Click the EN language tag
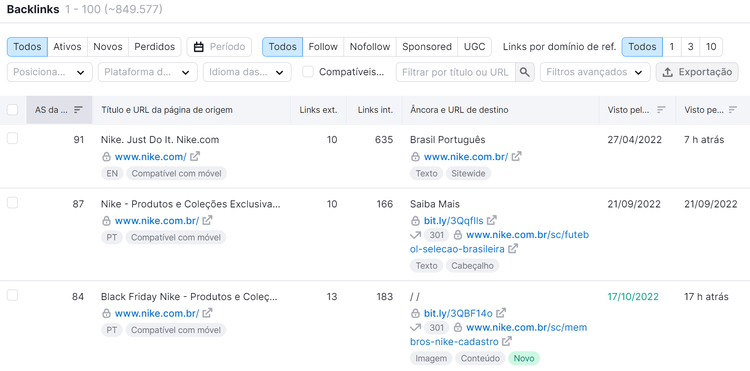This screenshot has height=371, width=750. tap(112, 174)
